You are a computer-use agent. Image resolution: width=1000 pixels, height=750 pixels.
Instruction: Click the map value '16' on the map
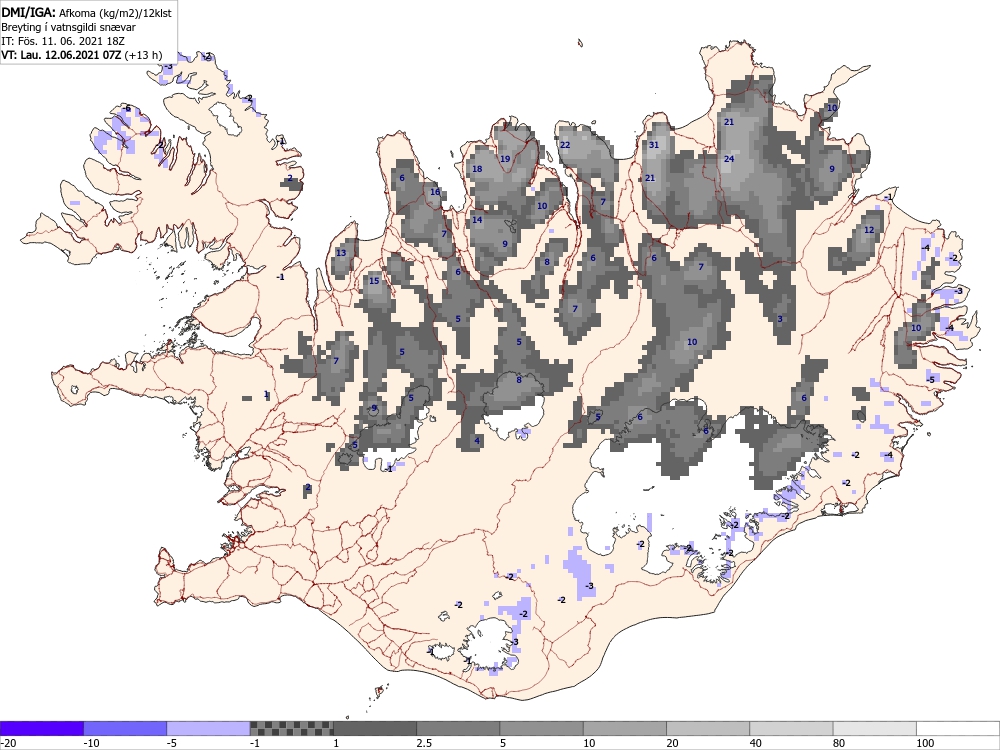coord(435,192)
